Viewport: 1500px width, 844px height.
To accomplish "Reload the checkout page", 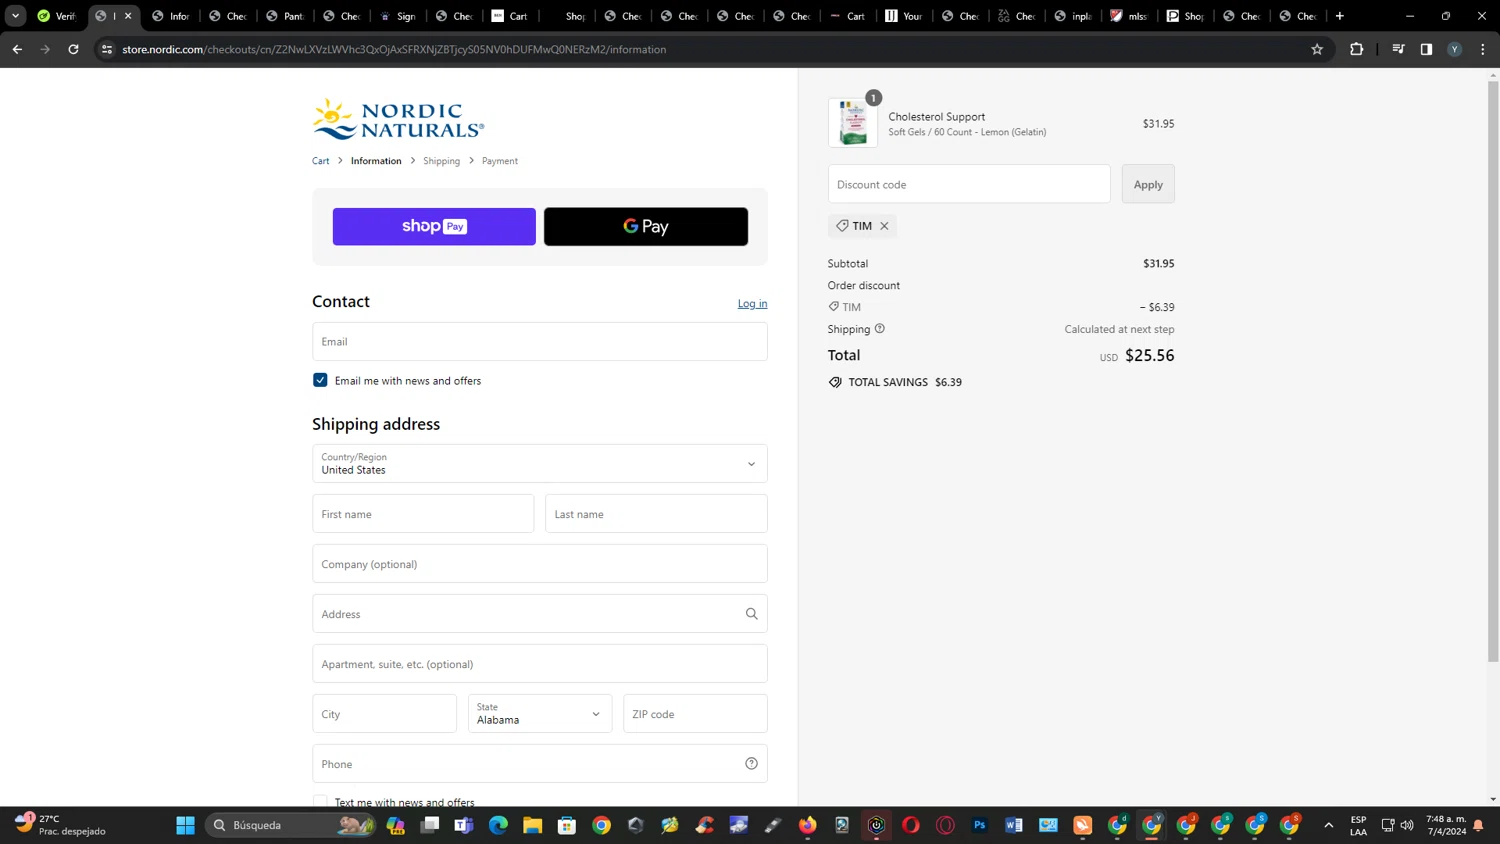I will click(73, 49).
